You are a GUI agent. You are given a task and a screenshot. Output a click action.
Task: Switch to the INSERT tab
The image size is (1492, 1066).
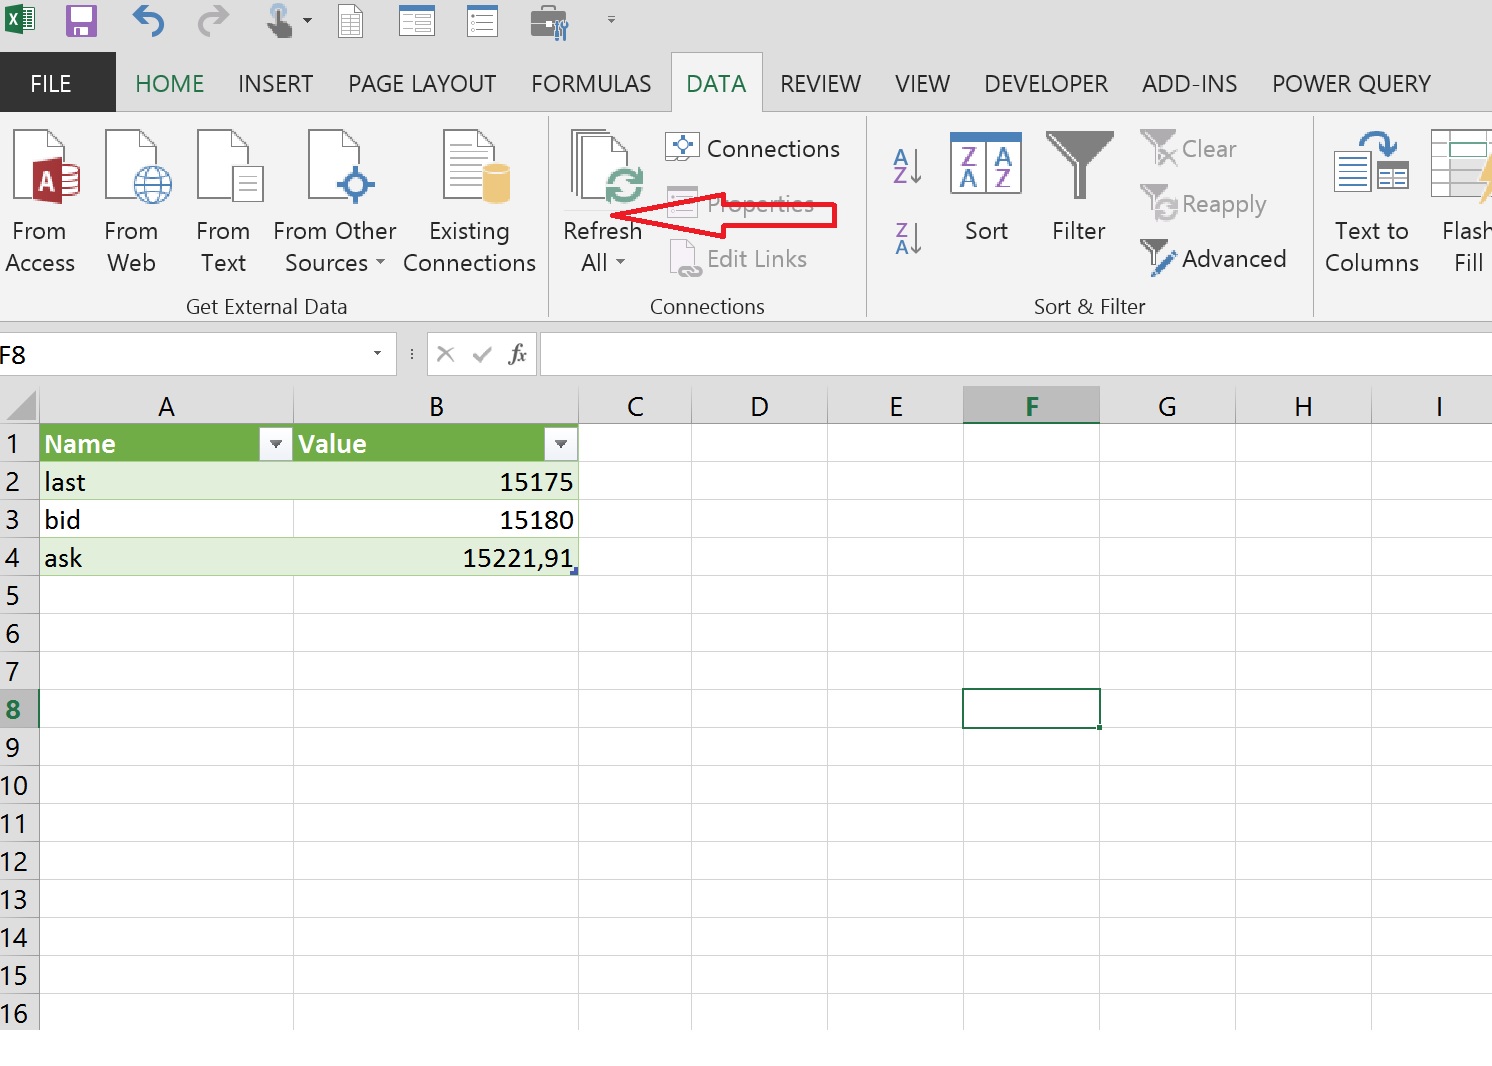coord(276,84)
